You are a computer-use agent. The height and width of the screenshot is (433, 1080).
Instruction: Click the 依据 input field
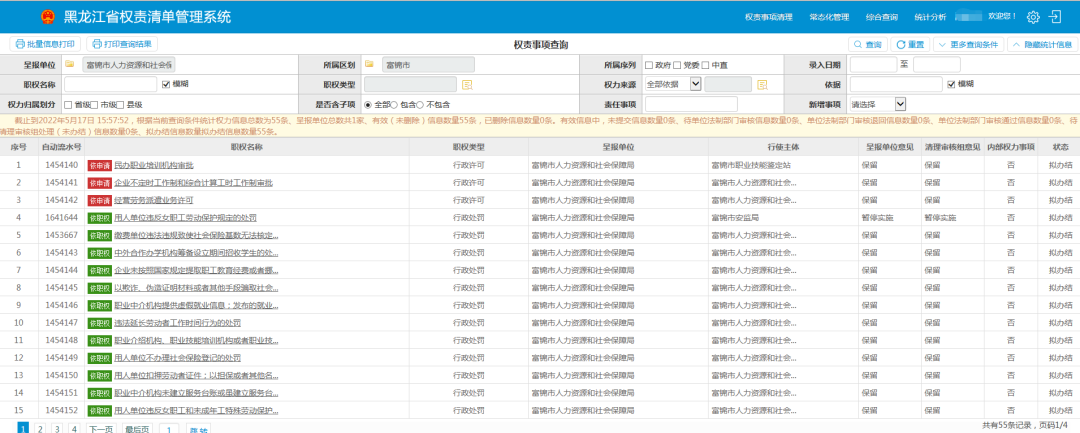(x=896, y=84)
